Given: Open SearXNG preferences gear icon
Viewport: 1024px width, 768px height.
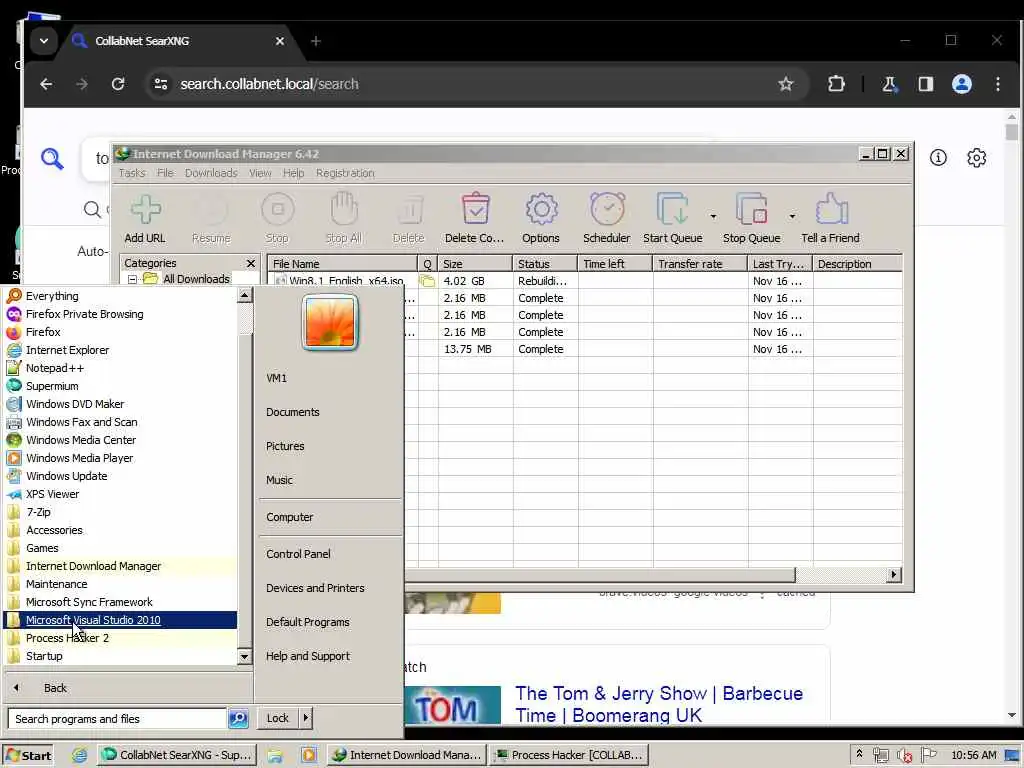Looking at the screenshot, I should click(976, 157).
